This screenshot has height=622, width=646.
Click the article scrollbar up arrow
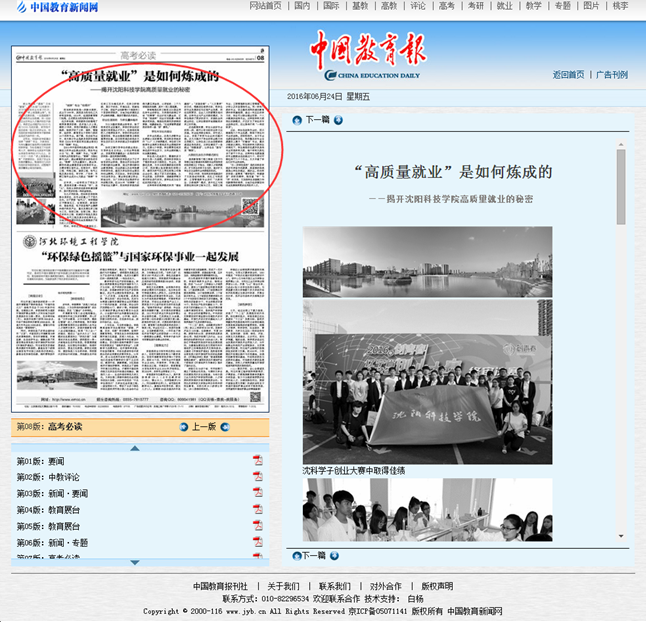[621, 145]
